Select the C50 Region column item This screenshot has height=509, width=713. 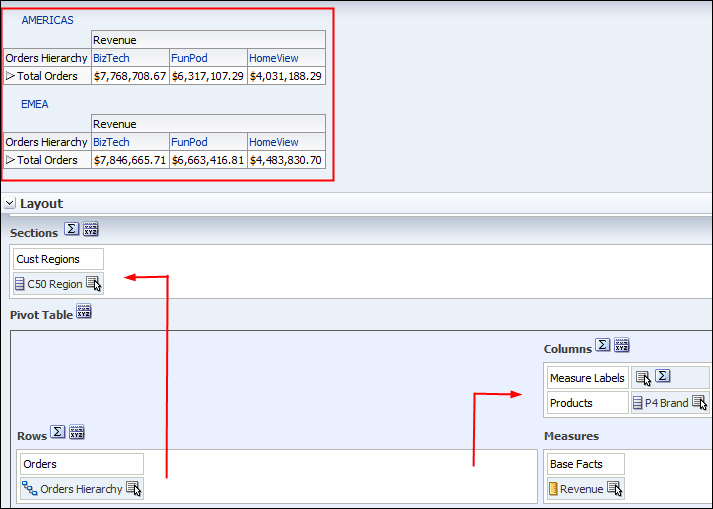coord(58,284)
